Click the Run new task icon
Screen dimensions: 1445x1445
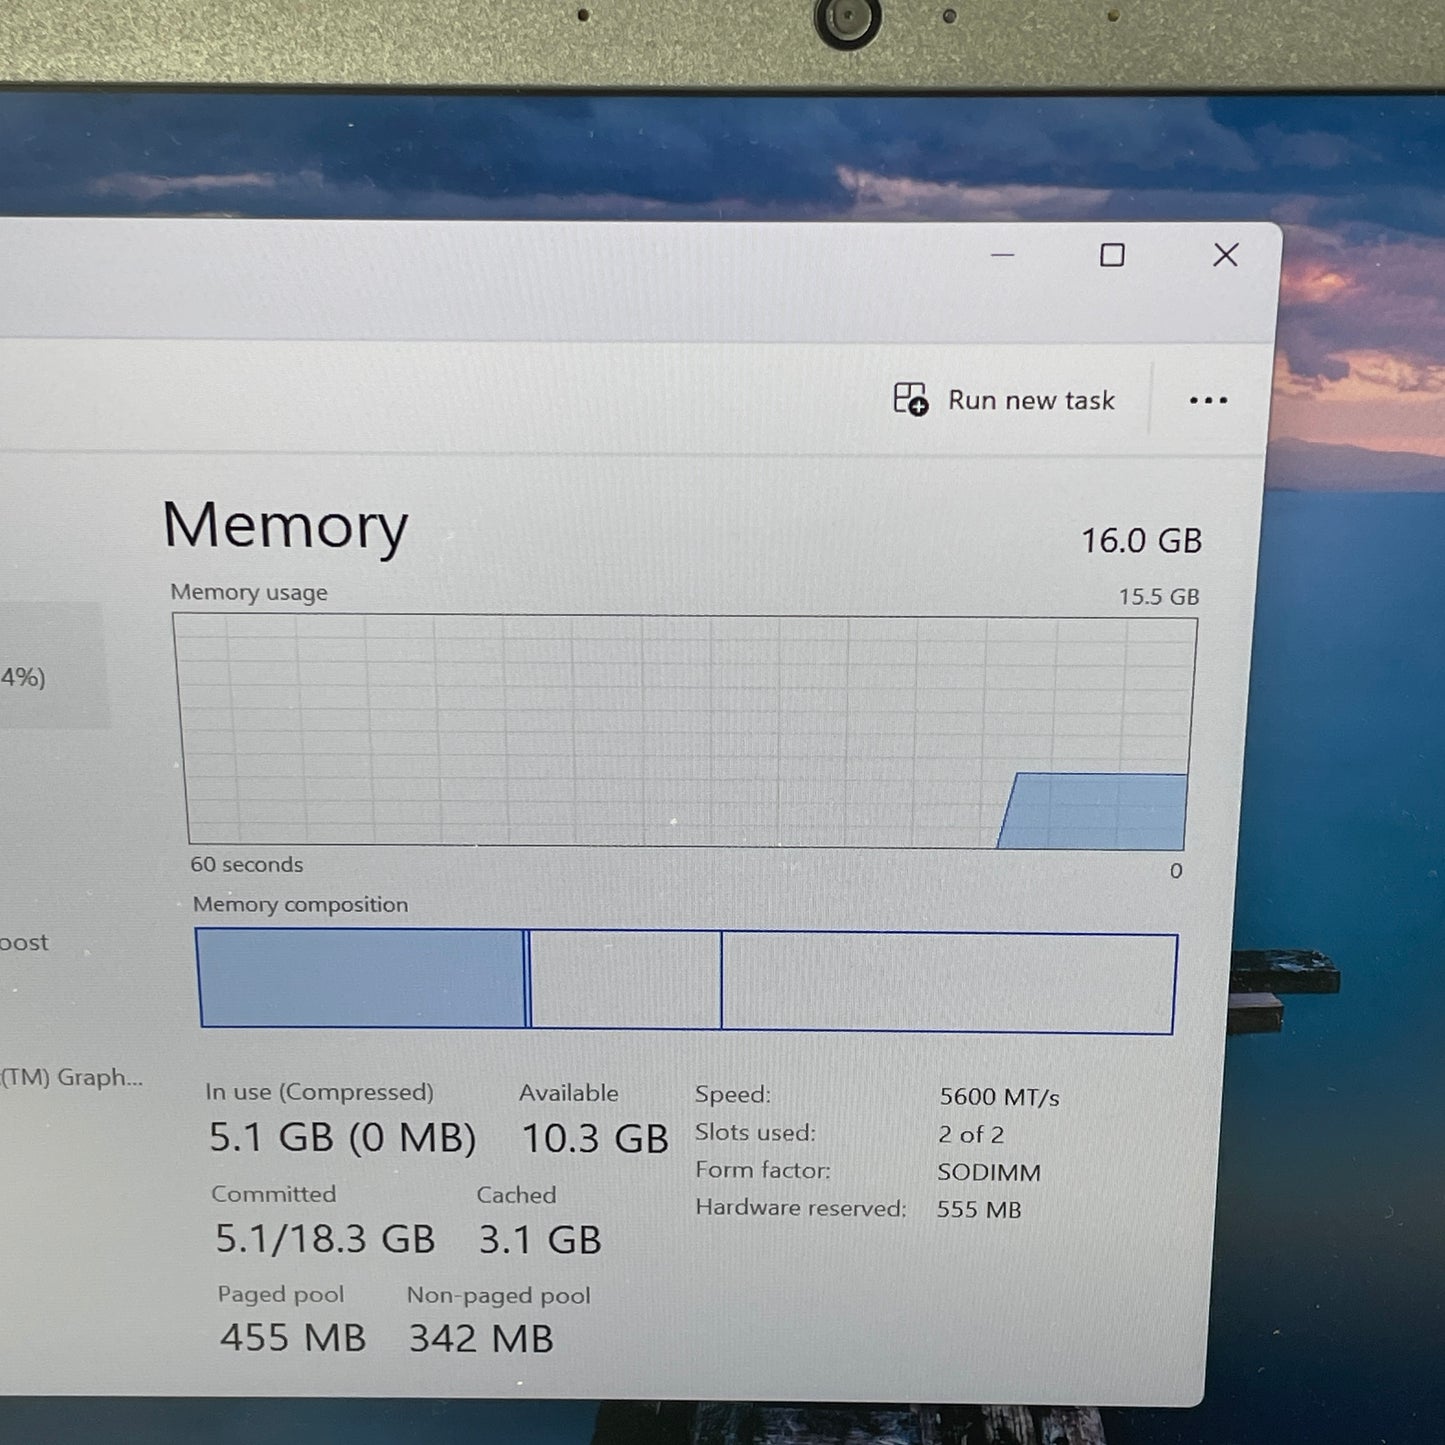point(910,399)
